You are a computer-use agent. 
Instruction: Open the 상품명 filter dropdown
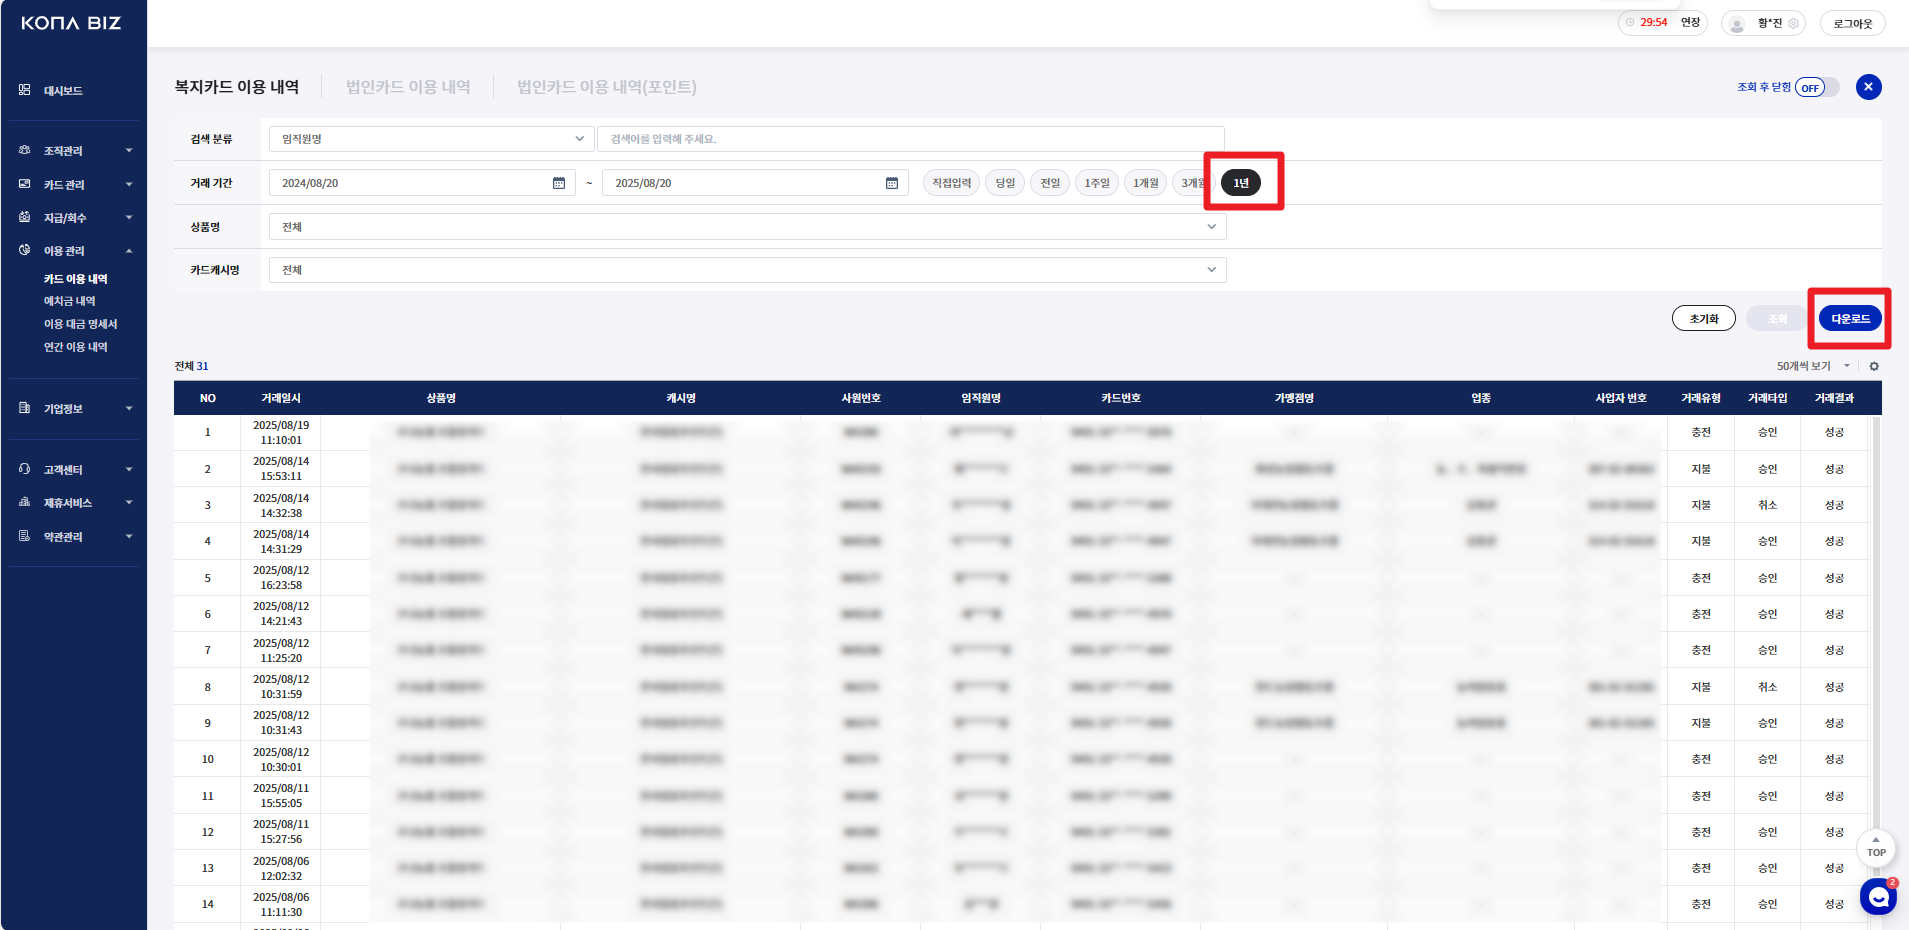[747, 227]
